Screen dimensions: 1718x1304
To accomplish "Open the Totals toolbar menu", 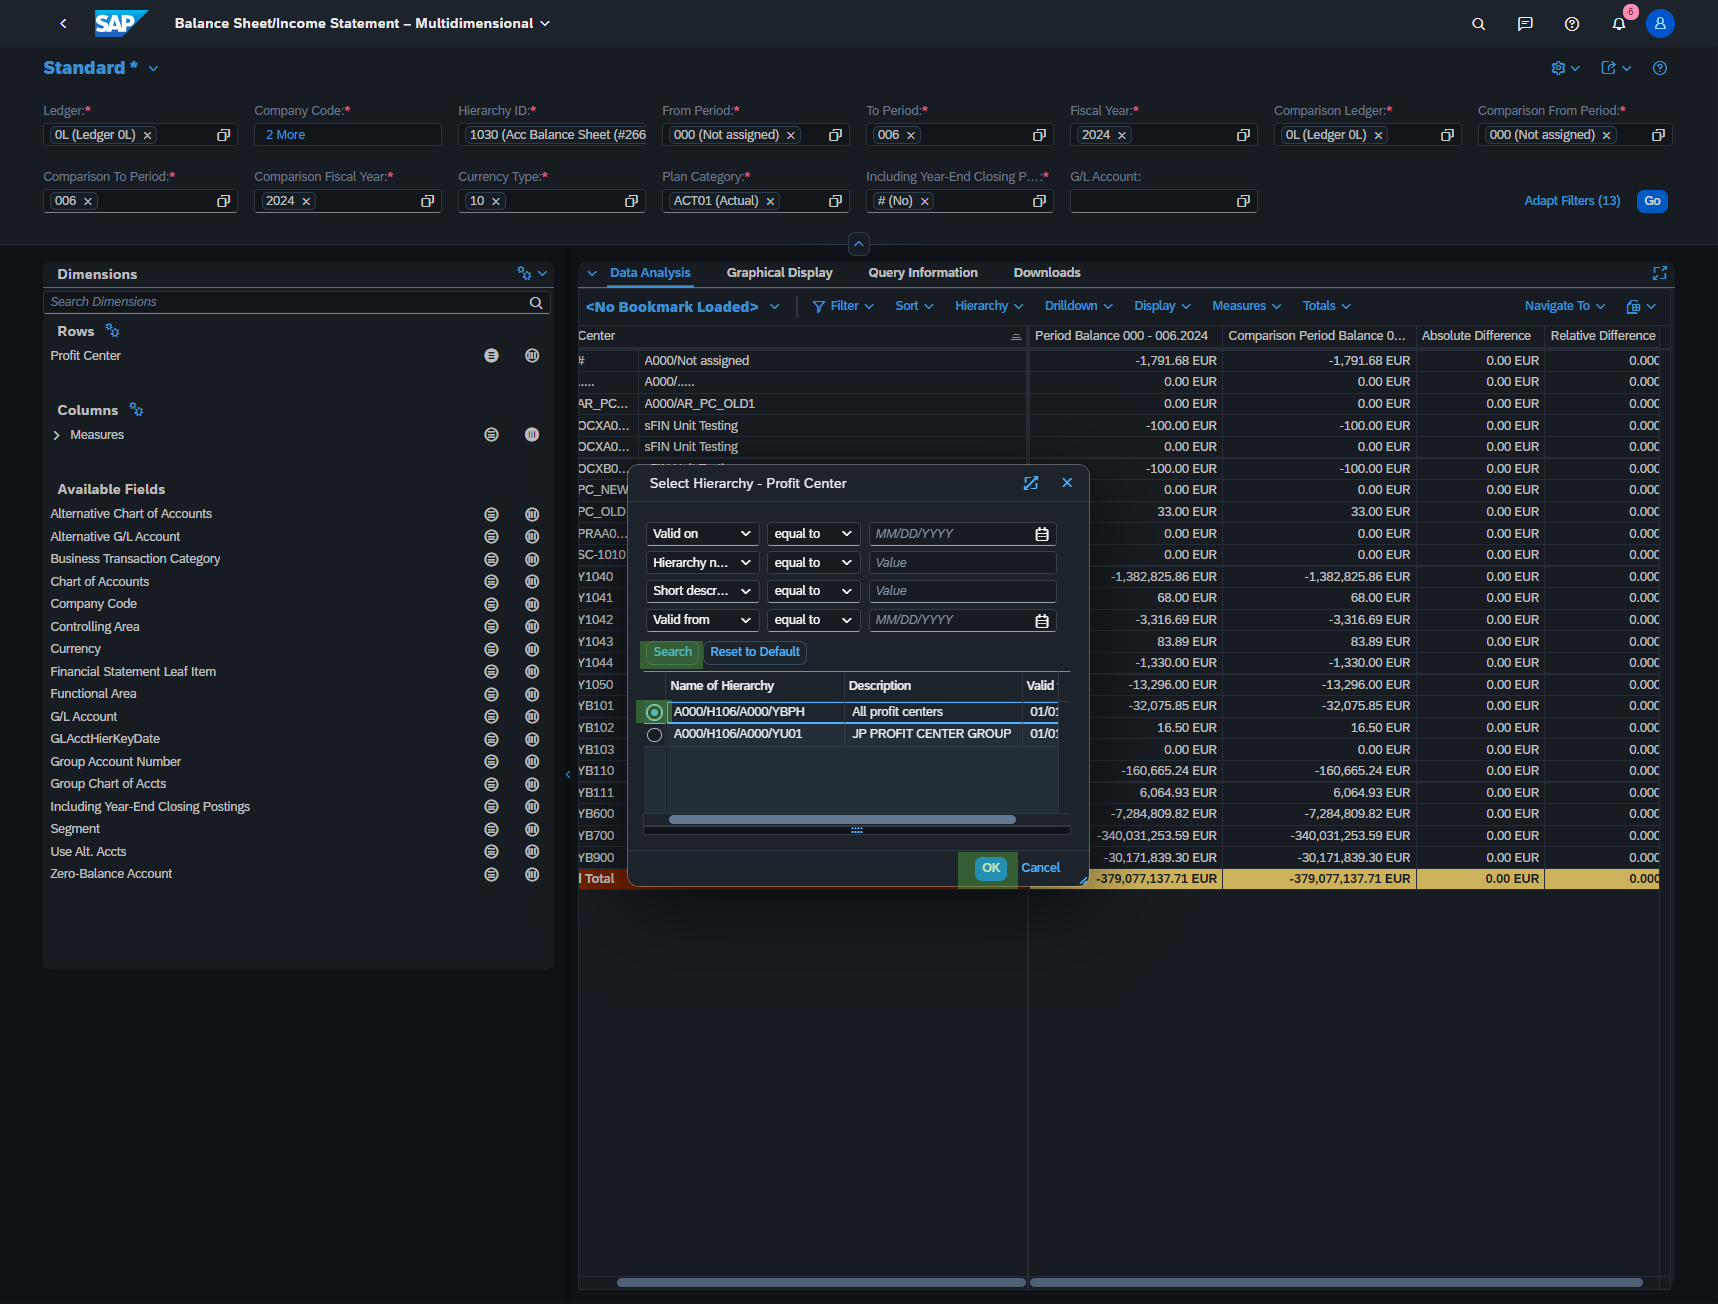I will pyautogui.click(x=1327, y=306).
